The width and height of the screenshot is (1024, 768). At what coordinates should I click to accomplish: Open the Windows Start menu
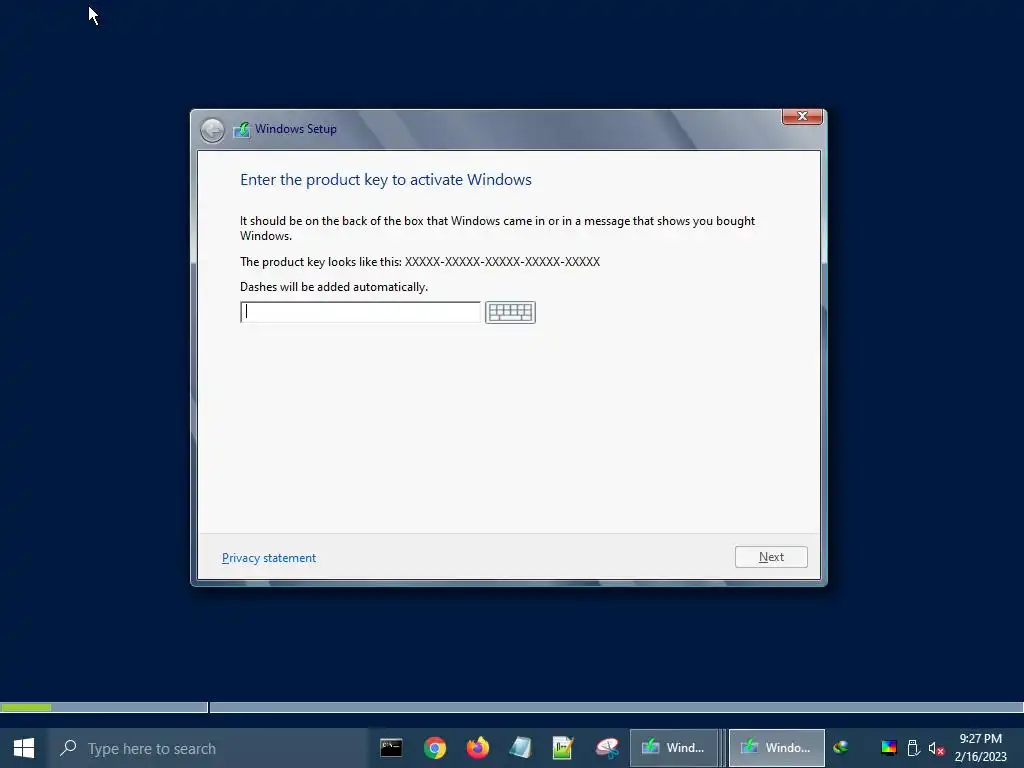[x=24, y=748]
